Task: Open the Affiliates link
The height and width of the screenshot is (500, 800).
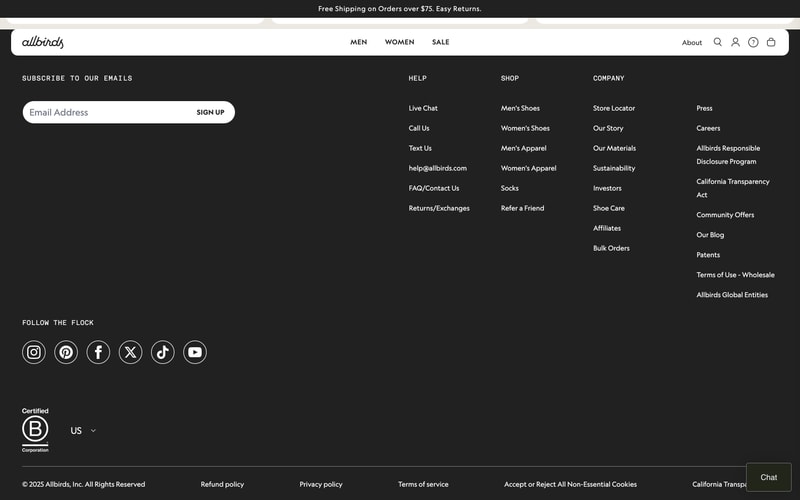Action: 607,228
